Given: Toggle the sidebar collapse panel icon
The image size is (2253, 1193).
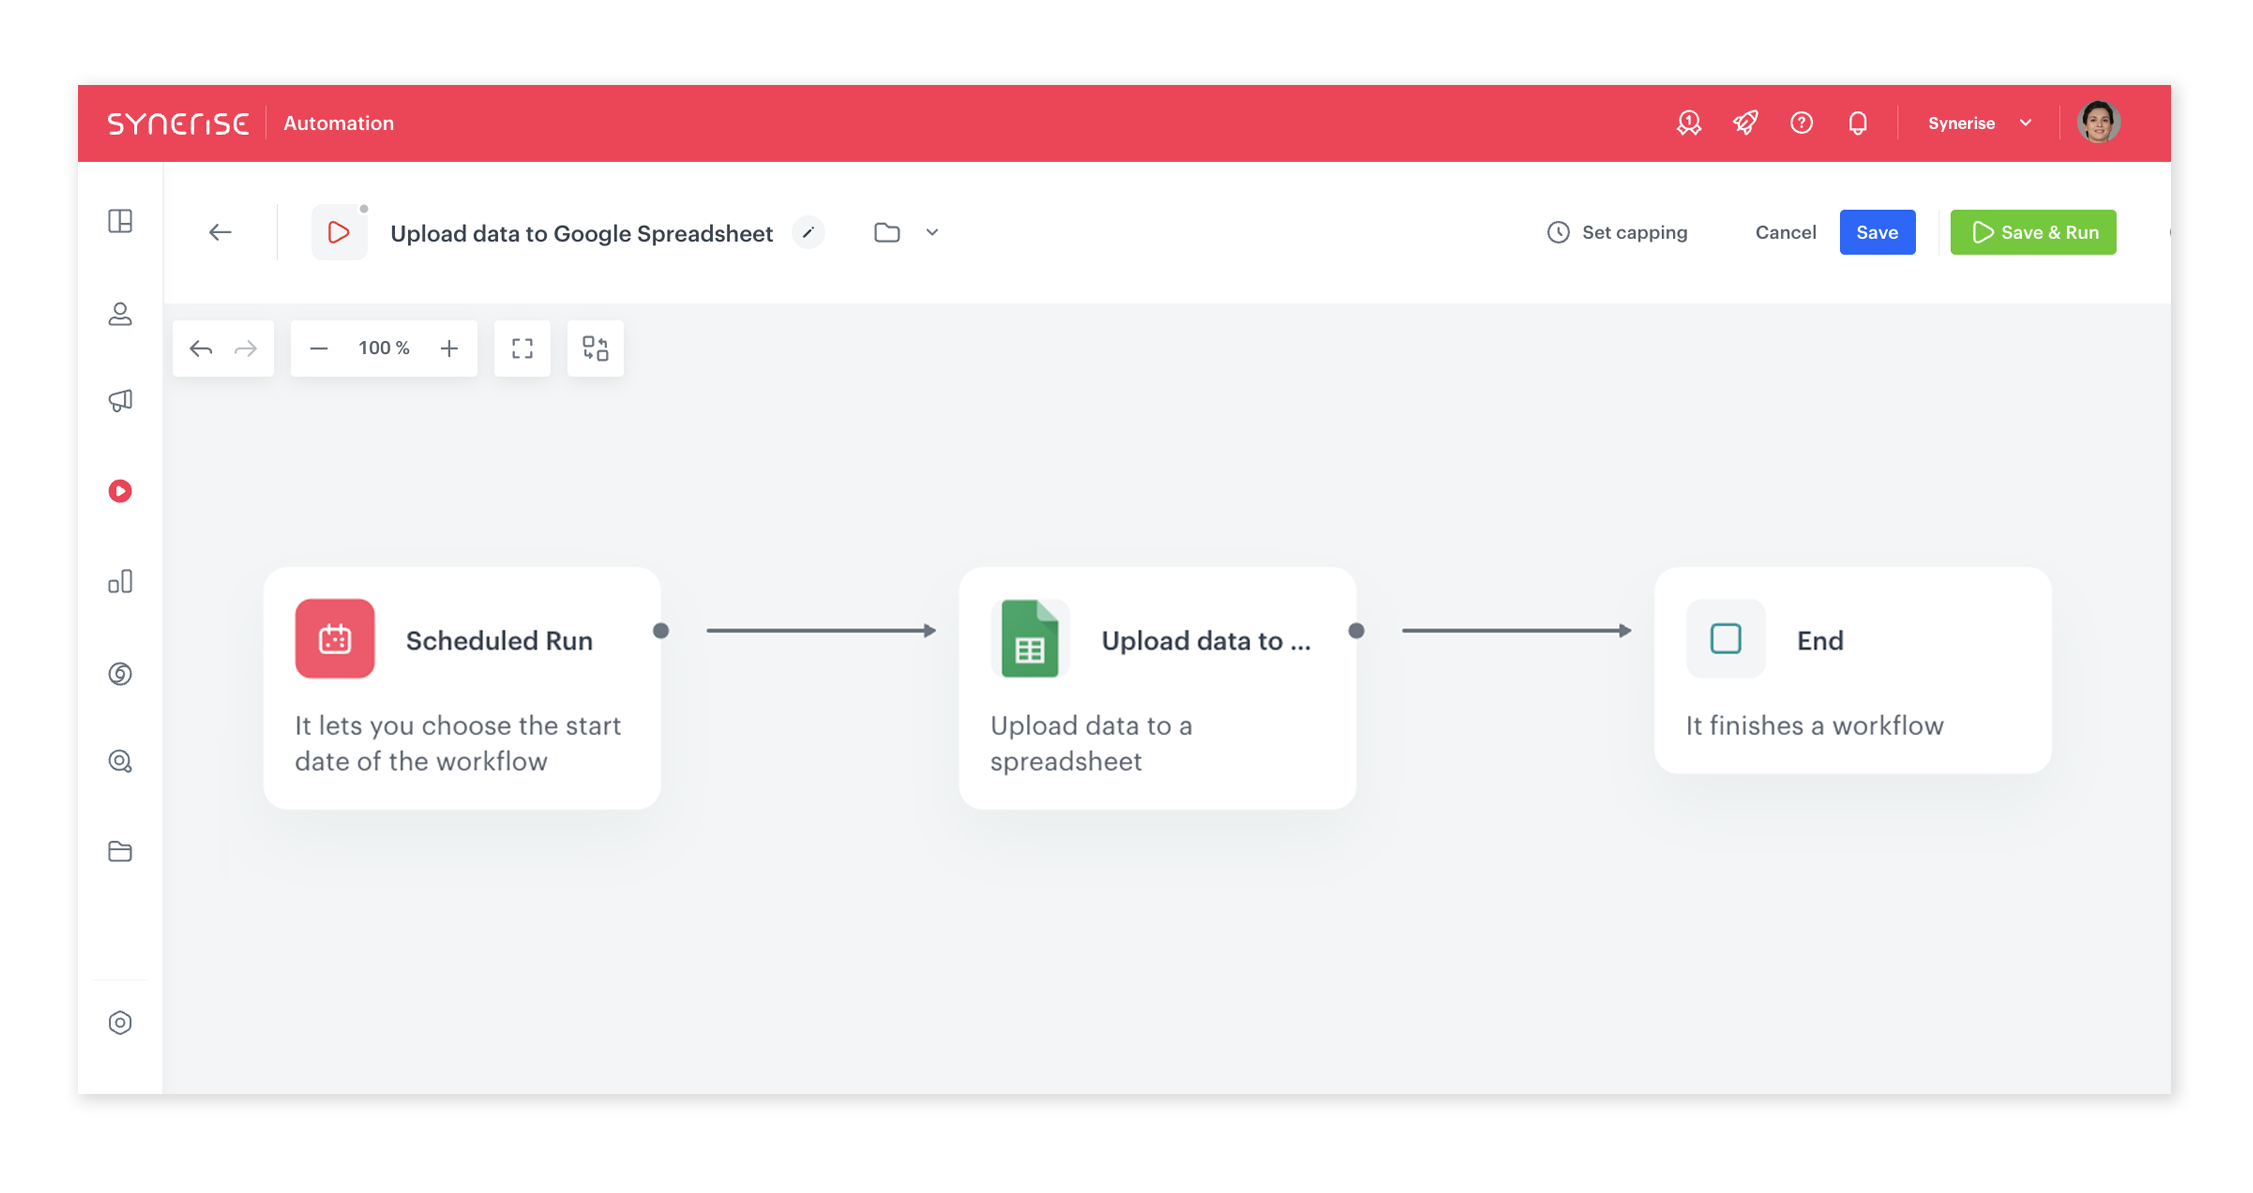Looking at the screenshot, I should [119, 220].
